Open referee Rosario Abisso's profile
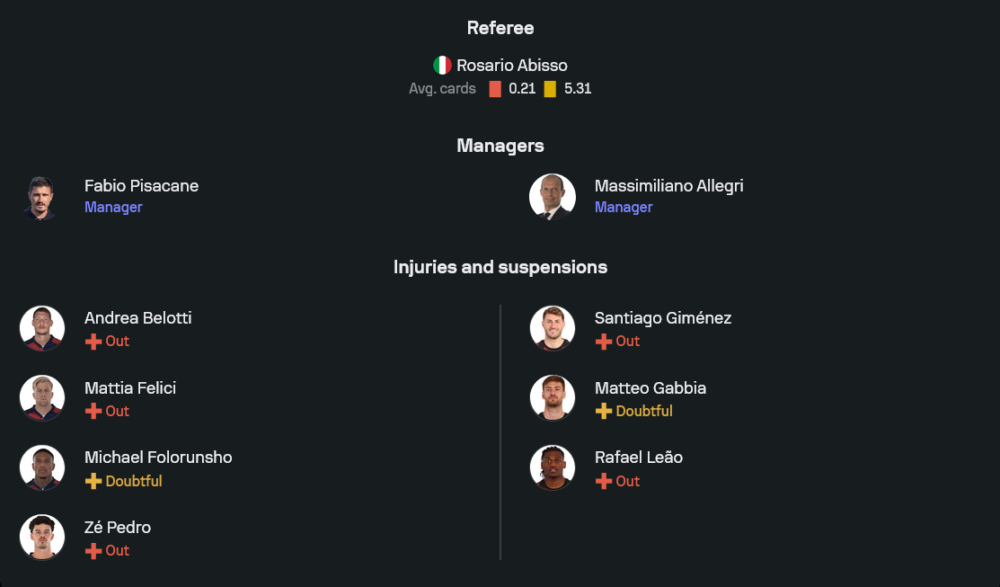This screenshot has height=587, width=1000. point(512,65)
